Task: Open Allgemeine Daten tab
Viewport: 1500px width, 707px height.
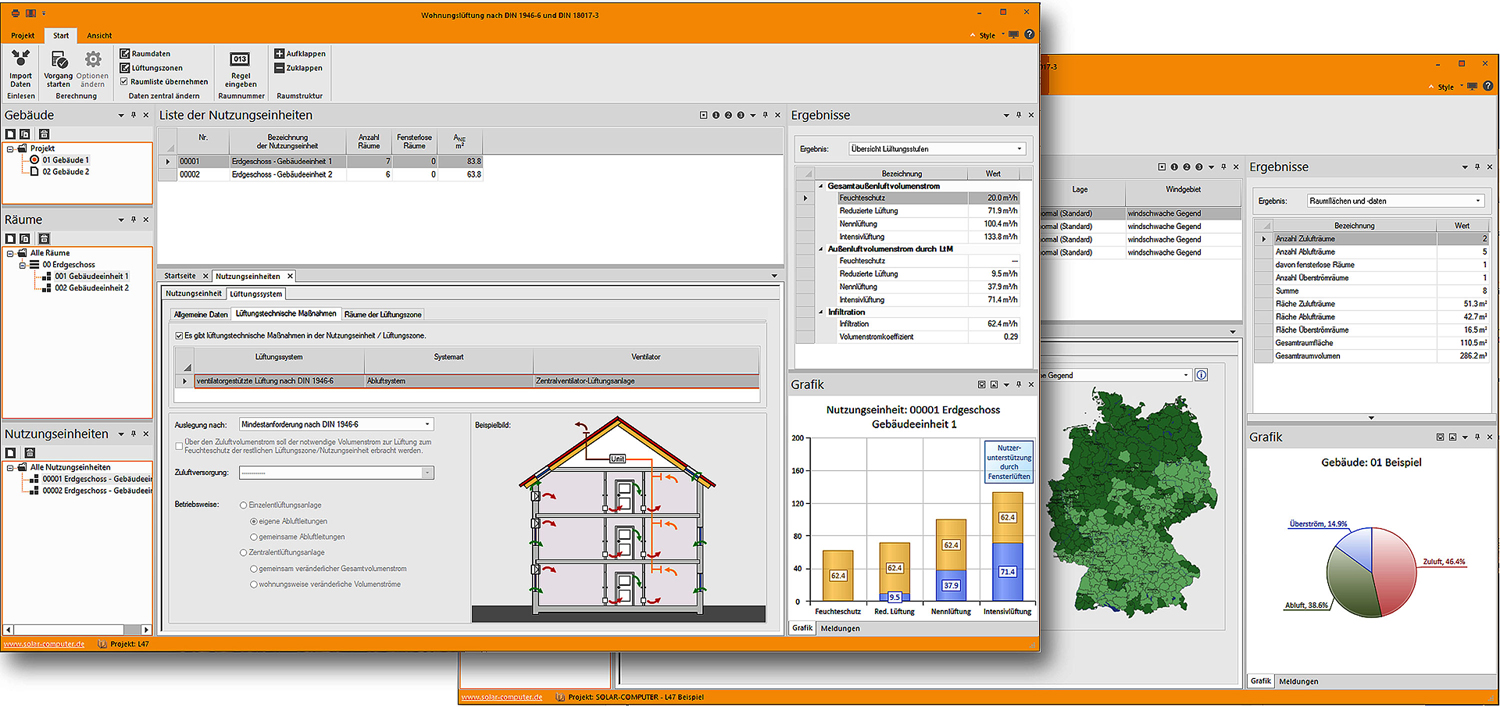Action: click(201, 314)
